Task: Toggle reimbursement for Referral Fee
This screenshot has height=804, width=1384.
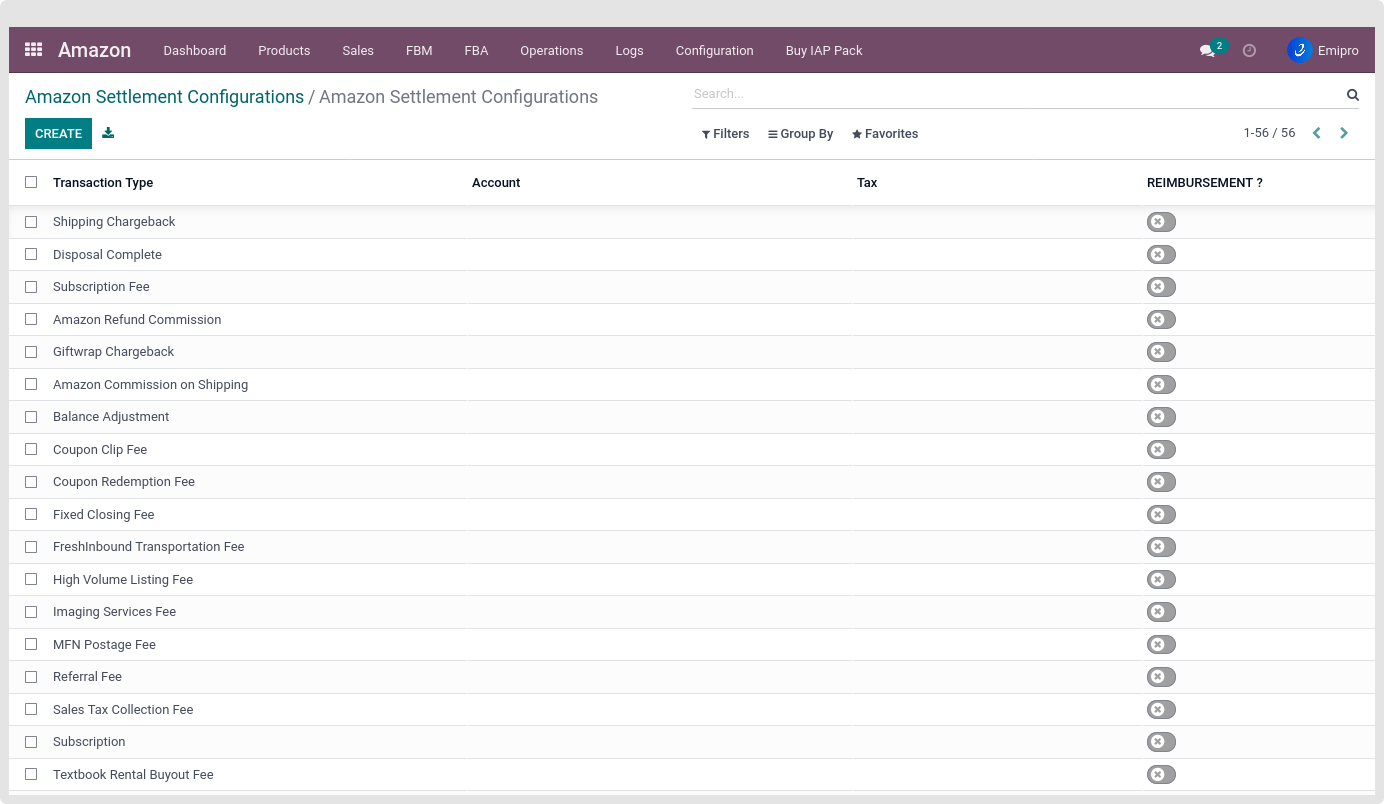Action: [x=1160, y=677]
